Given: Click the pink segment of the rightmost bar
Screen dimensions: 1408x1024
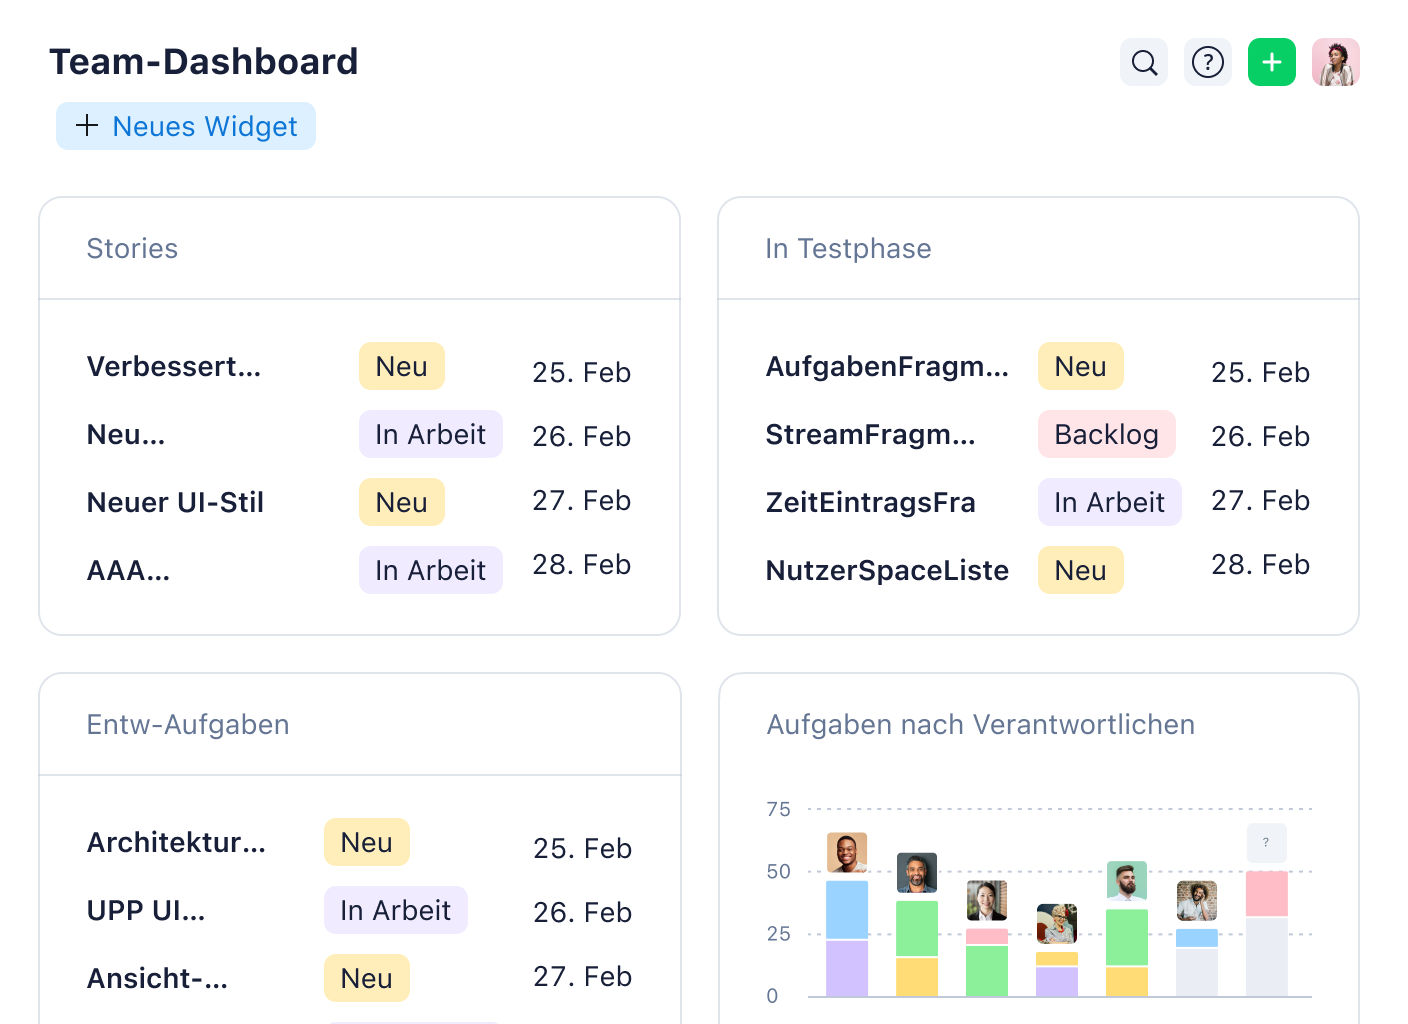Looking at the screenshot, I should click(1265, 895).
